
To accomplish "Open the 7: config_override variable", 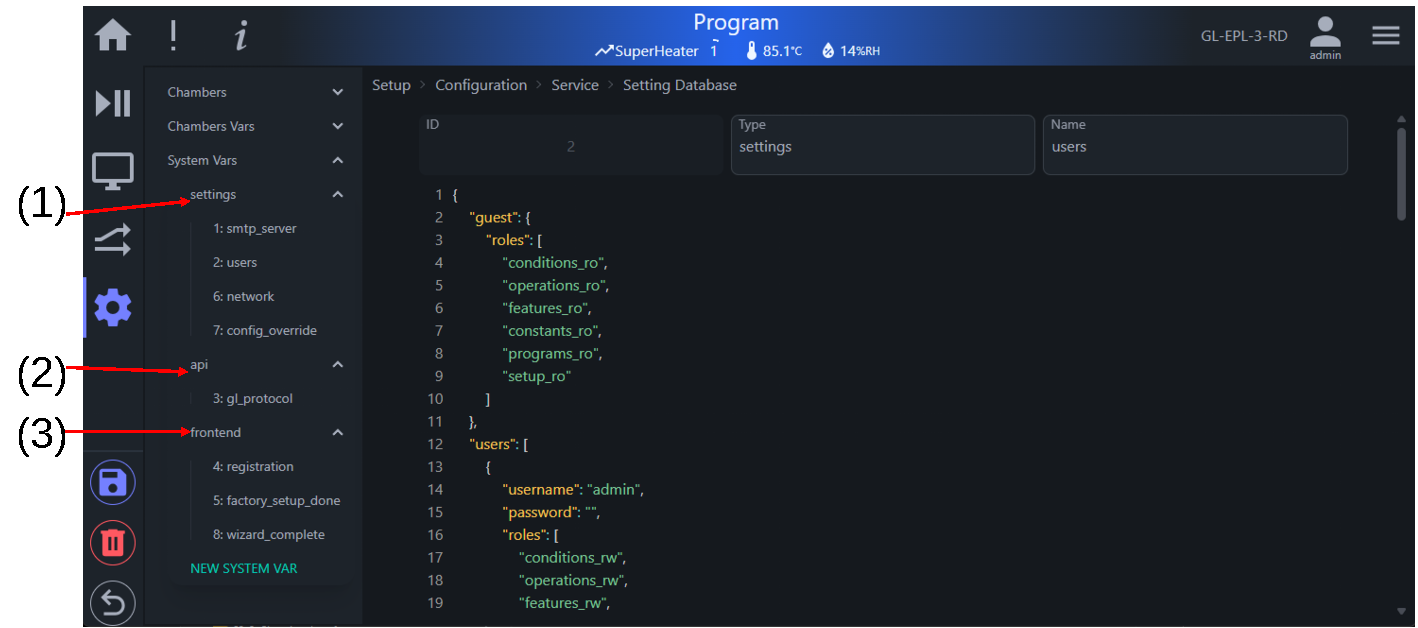I will (x=265, y=330).
